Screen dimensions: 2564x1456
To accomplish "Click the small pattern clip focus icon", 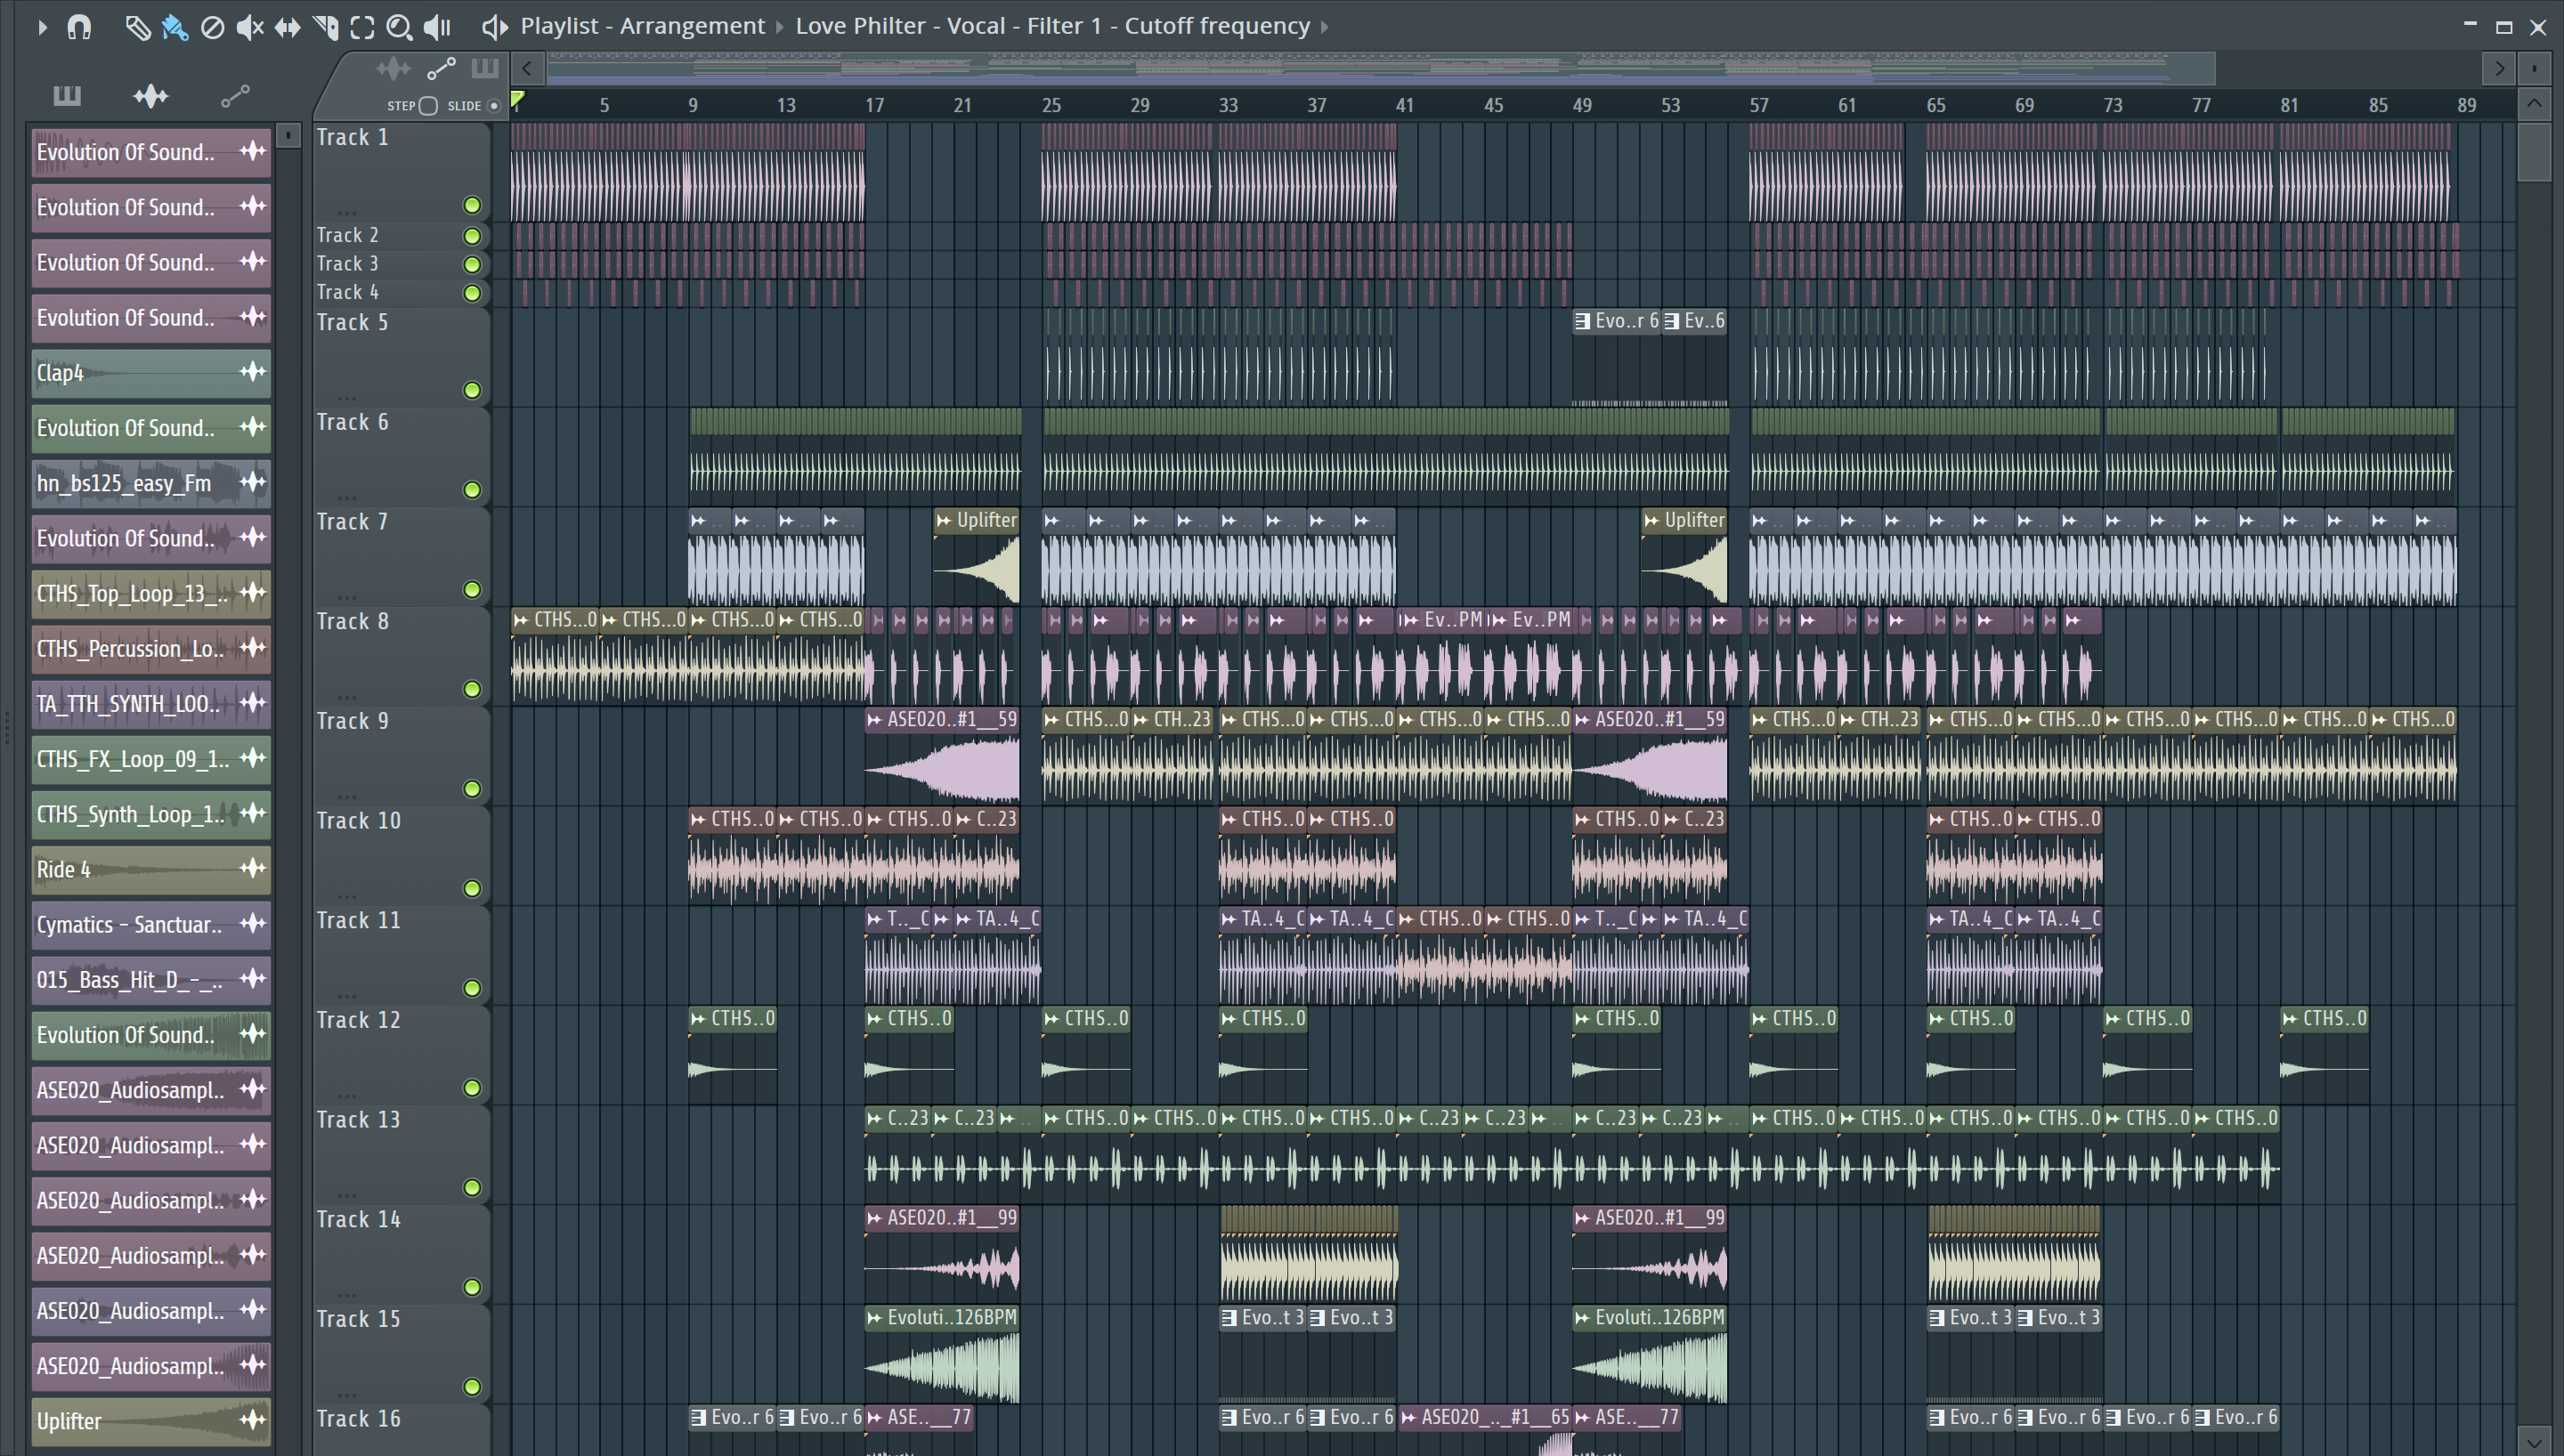I will 485,68.
